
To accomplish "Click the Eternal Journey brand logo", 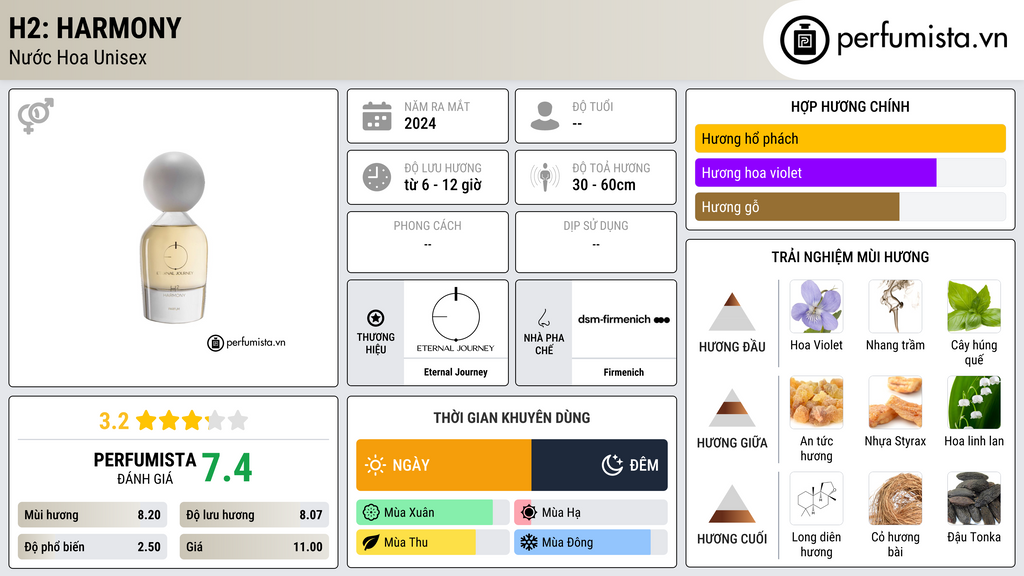I will click(456, 321).
